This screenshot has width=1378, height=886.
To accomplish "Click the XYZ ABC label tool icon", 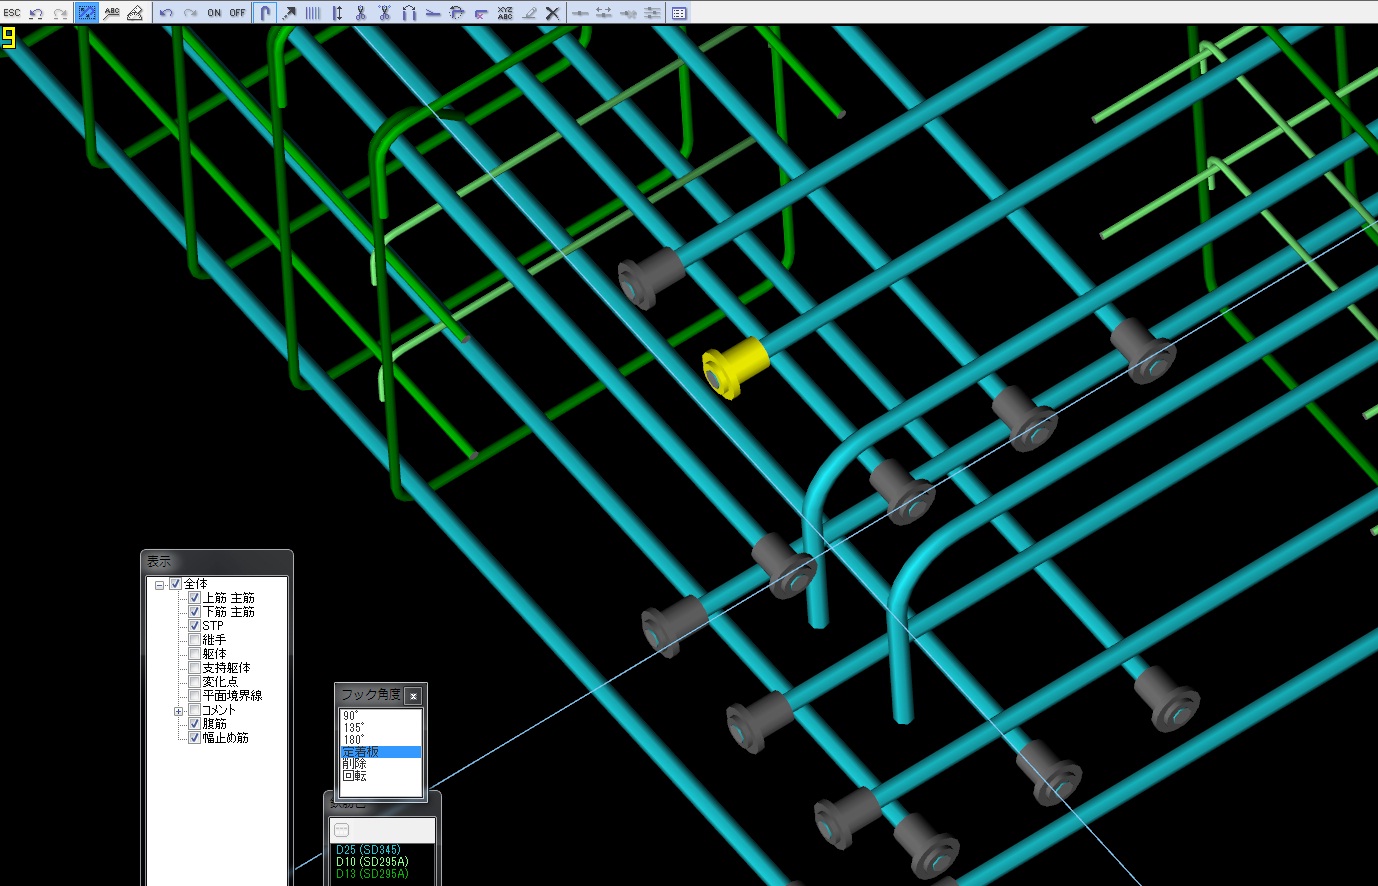I will point(505,13).
